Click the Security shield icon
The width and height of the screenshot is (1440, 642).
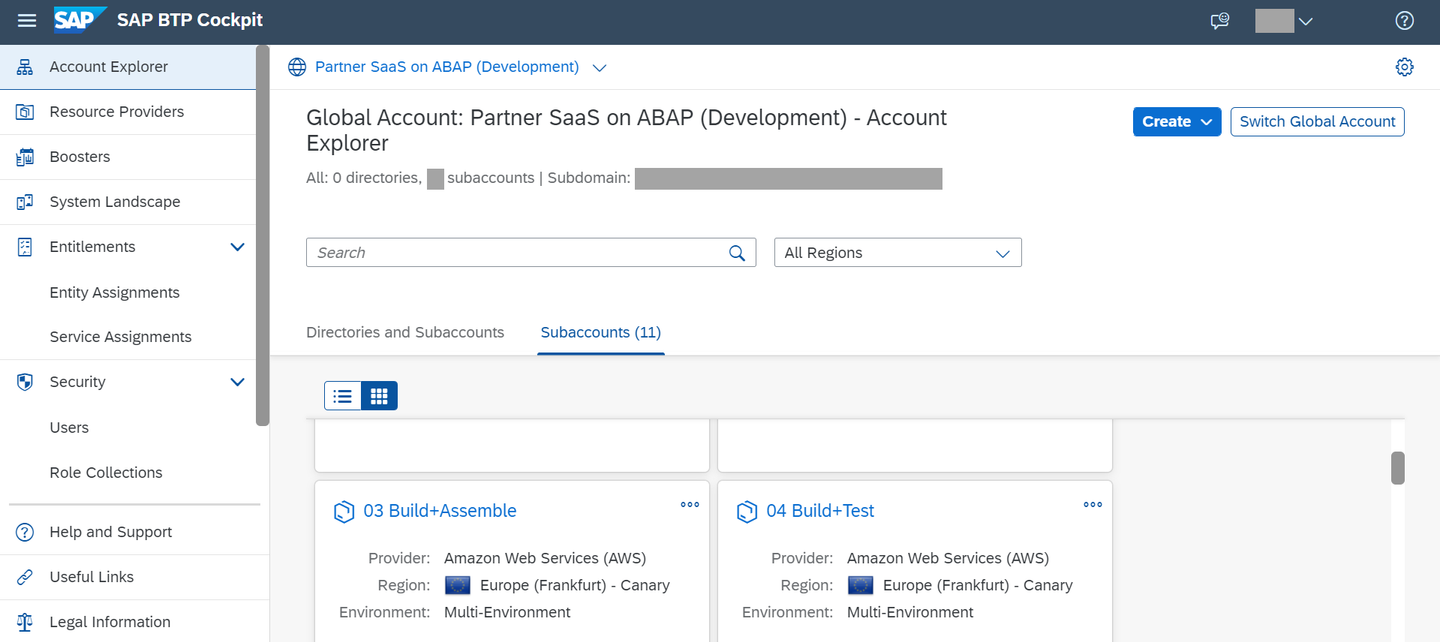pyautogui.click(x=26, y=382)
